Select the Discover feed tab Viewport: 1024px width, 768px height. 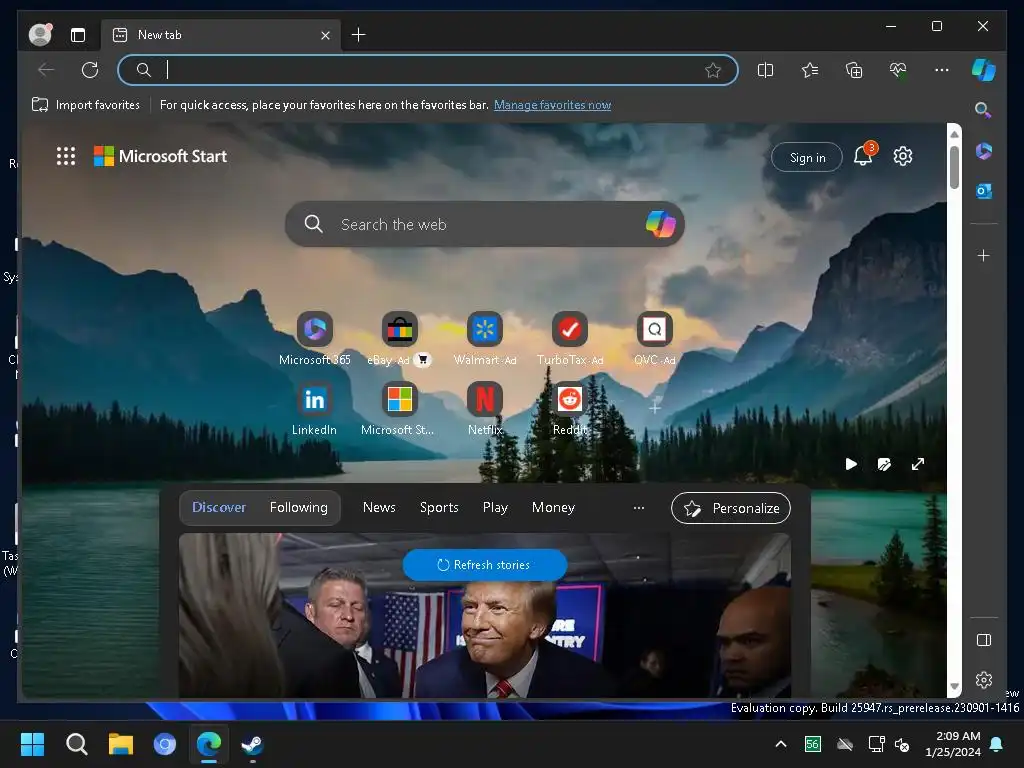coord(219,507)
